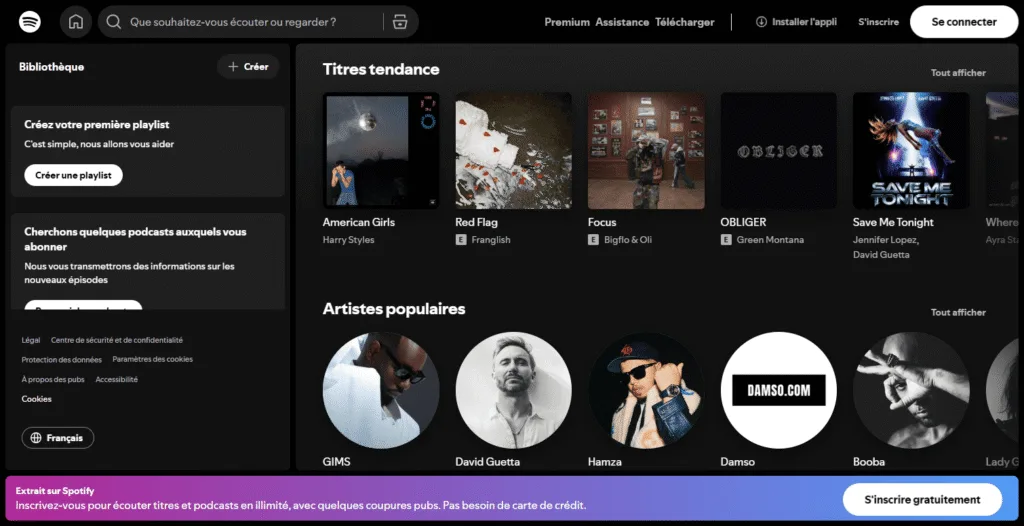The image size is (1024, 526).
Task: Click the Se connecter button
Action: point(964,22)
